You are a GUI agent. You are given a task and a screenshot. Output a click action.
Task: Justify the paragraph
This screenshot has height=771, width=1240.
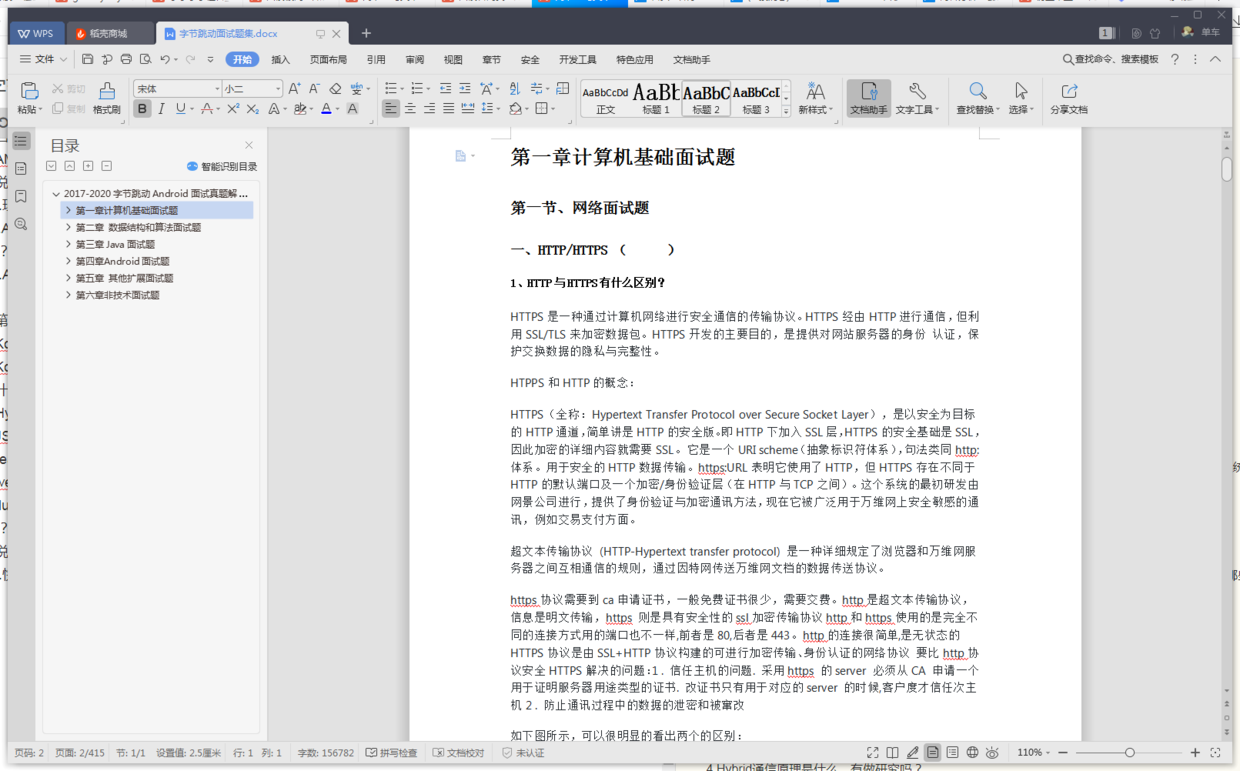448,109
